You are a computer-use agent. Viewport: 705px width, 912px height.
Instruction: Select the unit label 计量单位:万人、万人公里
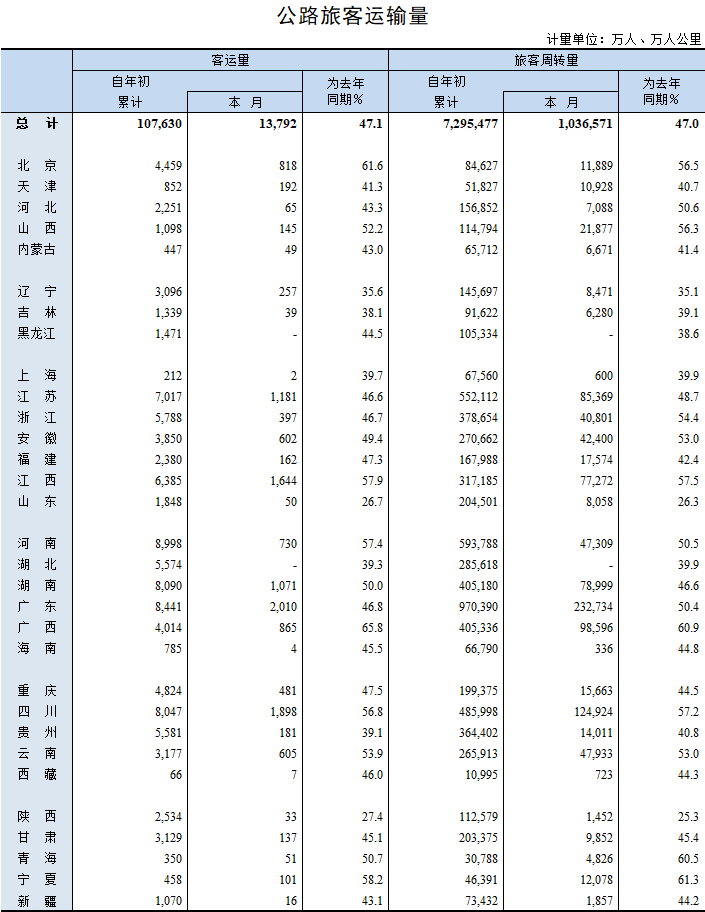pos(624,39)
